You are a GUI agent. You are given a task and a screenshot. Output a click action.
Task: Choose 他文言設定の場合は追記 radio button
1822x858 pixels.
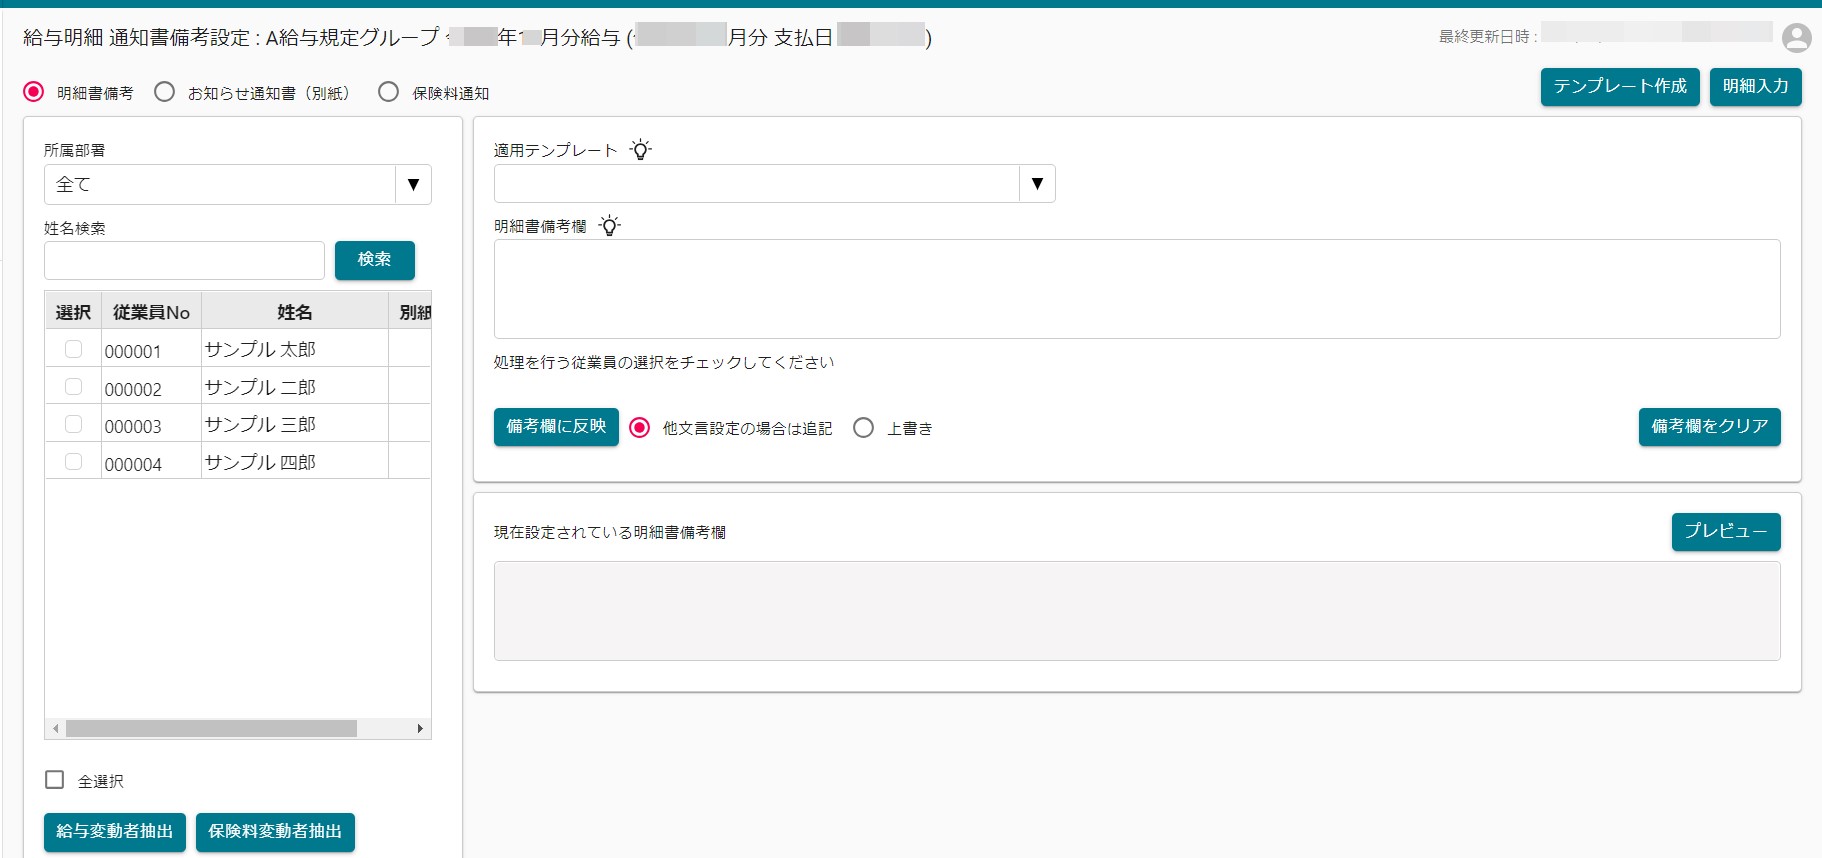pyautogui.click(x=640, y=428)
